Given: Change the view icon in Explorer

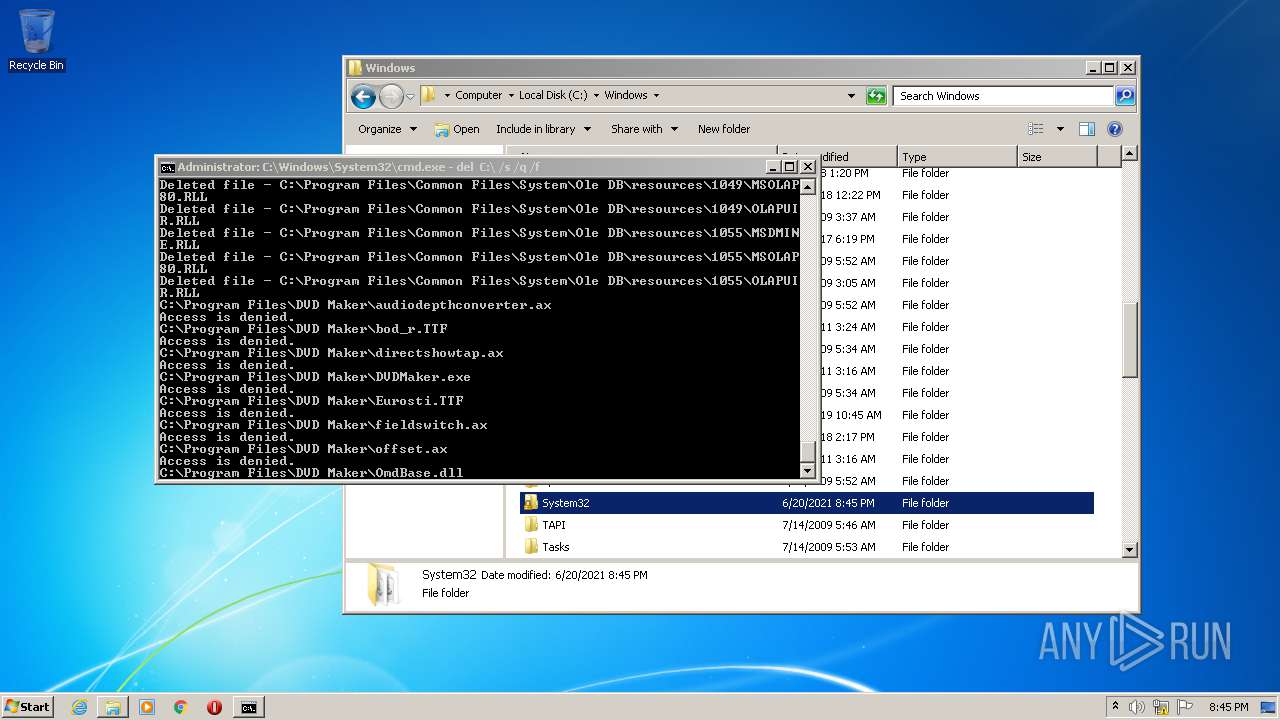Looking at the screenshot, I should click(x=1035, y=129).
